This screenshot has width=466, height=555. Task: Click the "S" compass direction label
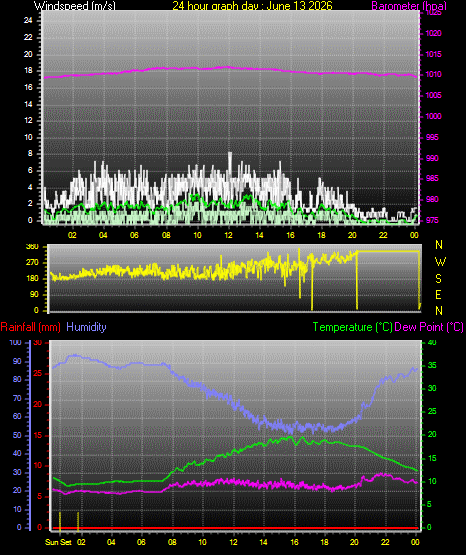click(438, 279)
